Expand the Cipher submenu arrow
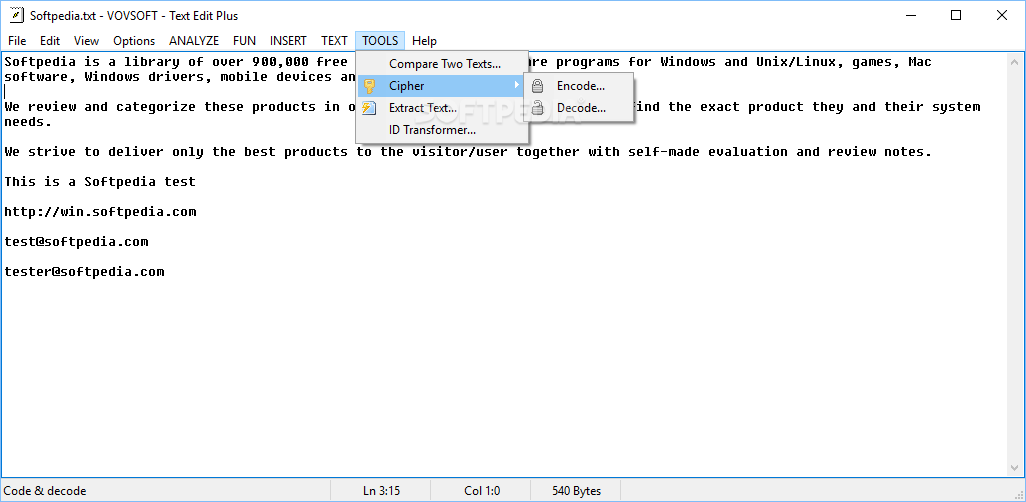Image resolution: width=1026 pixels, height=502 pixels. pos(517,86)
